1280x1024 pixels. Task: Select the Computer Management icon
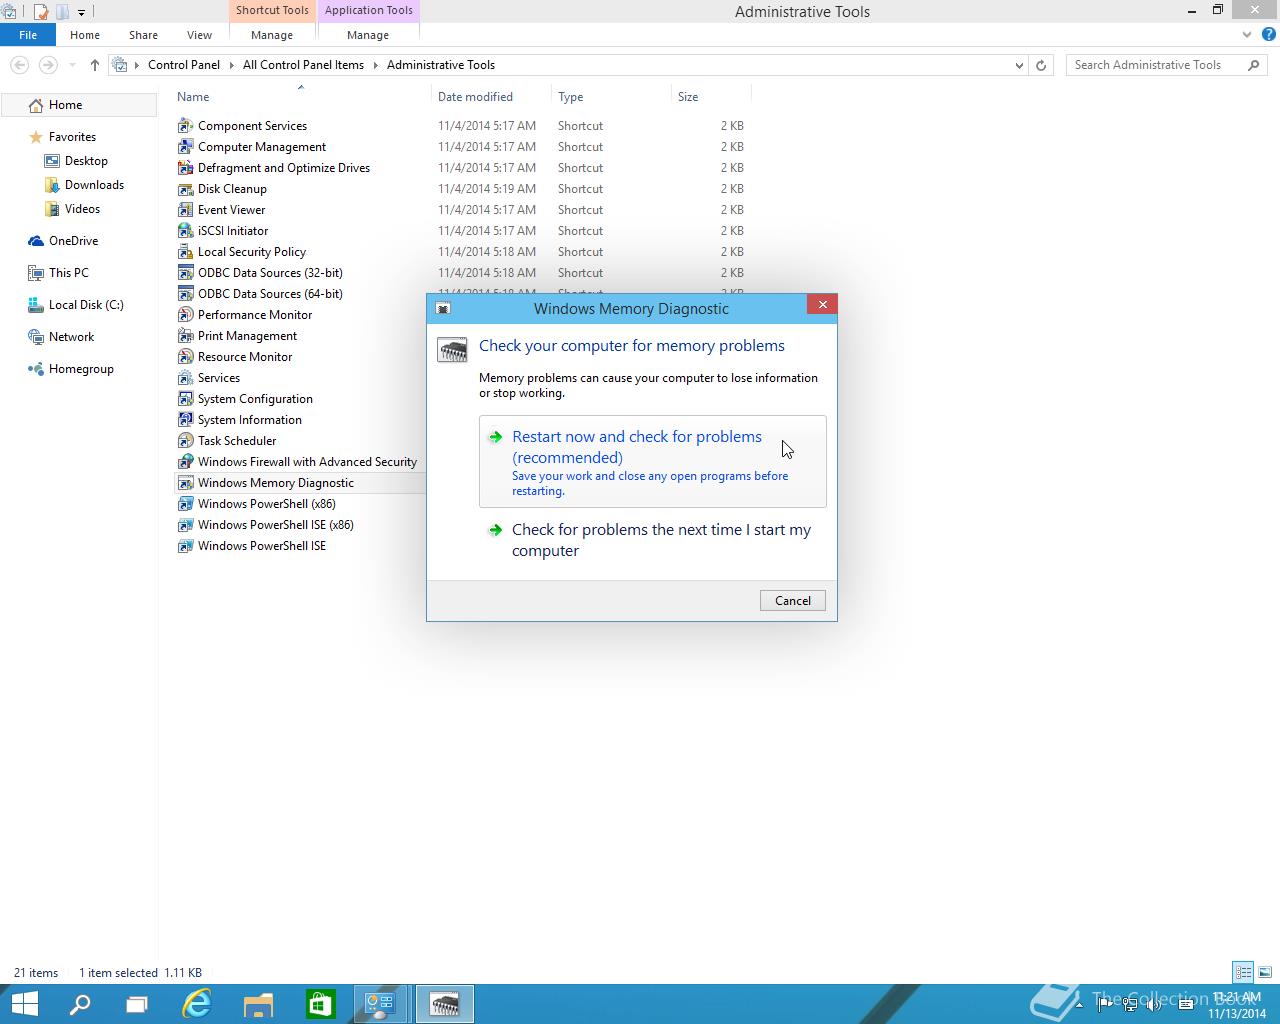(185, 147)
